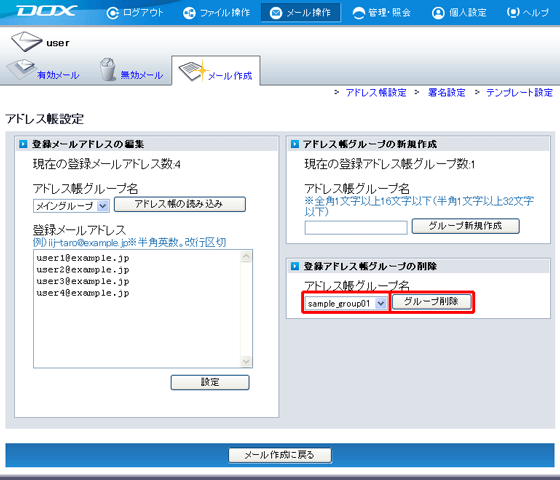Click the logout icon
The image size is (560, 480).
click(x=112, y=13)
